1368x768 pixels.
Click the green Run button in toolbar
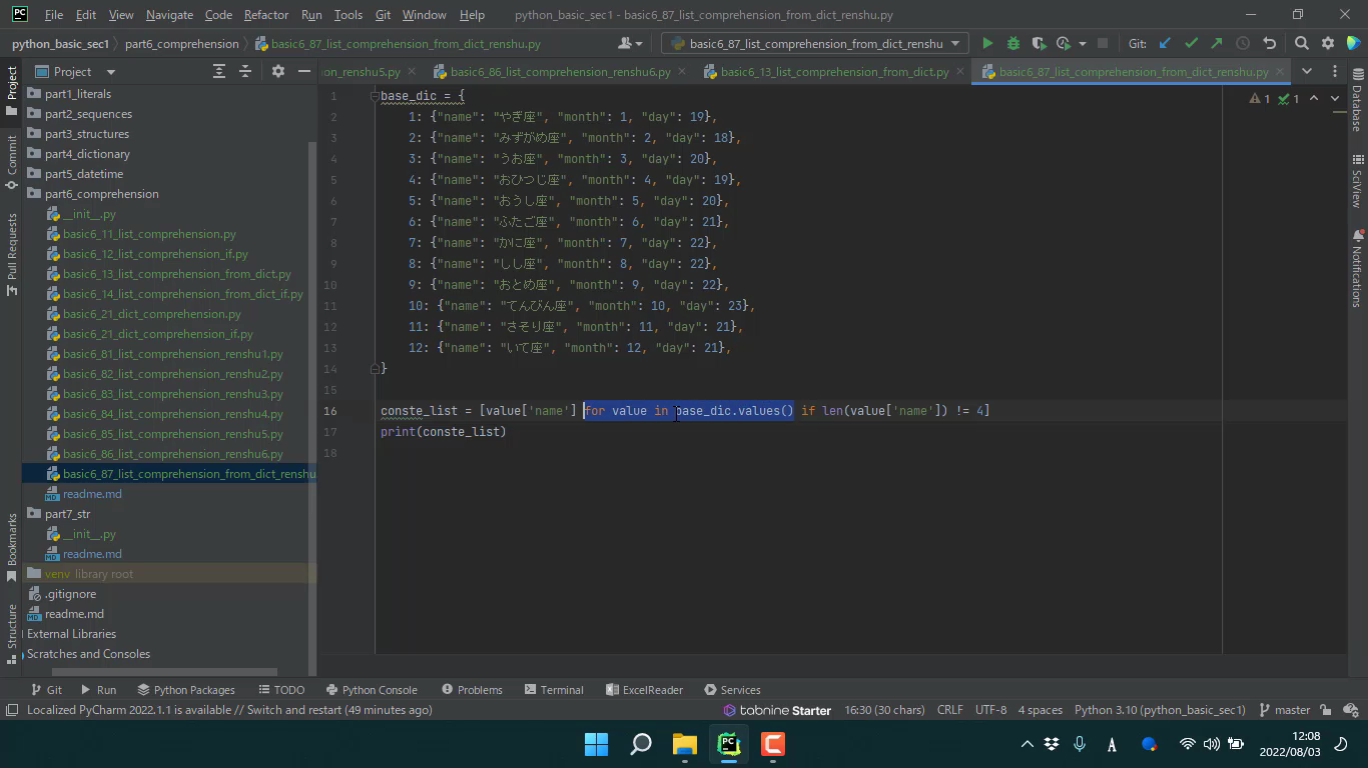click(x=987, y=43)
